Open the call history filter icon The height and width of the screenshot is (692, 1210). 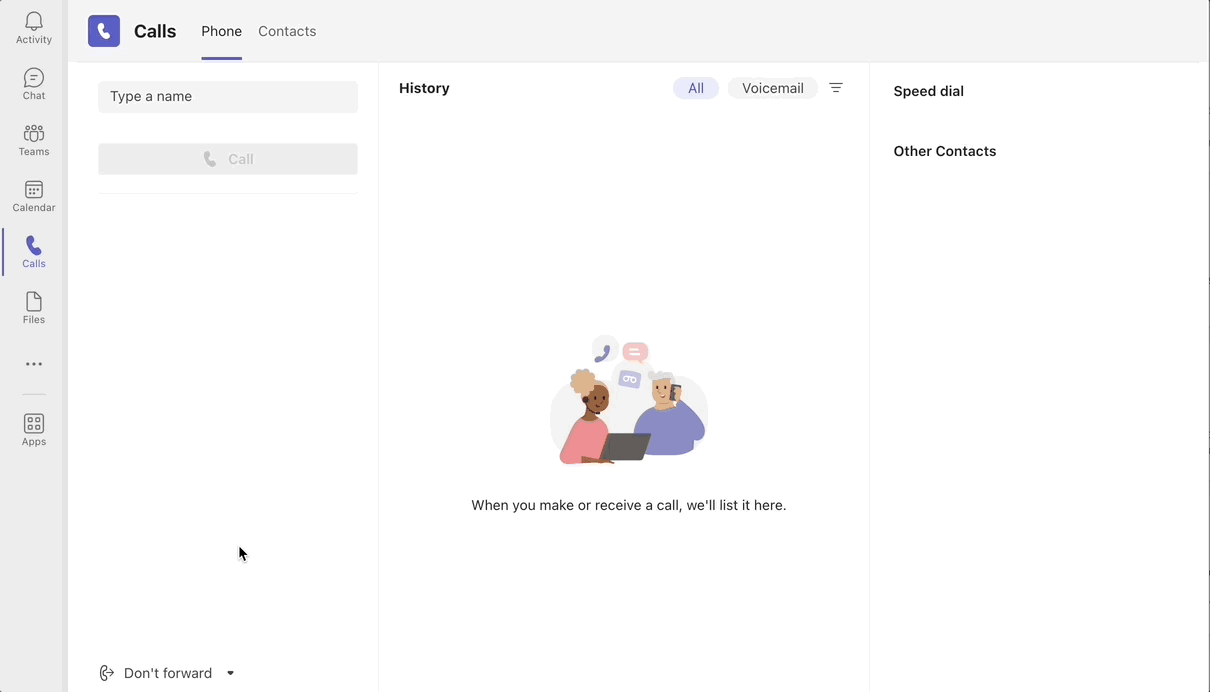click(836, 88)
